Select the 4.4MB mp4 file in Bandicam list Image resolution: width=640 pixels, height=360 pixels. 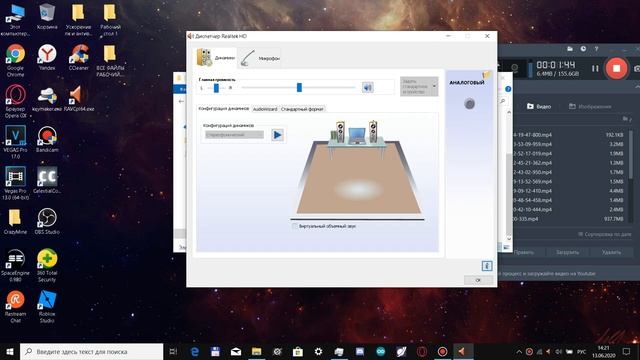[569, 191]
